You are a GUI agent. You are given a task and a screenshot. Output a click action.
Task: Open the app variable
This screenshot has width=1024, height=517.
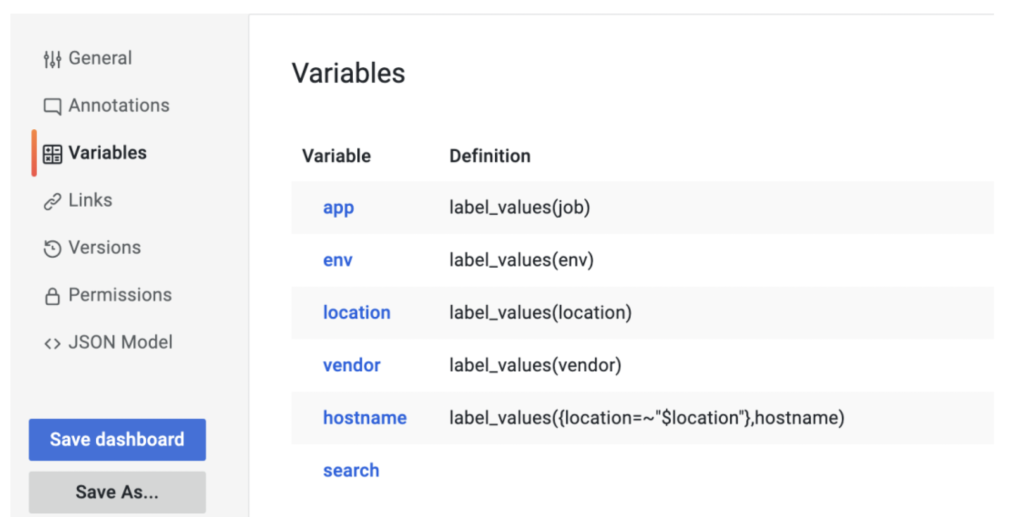[x=338, y=208]
